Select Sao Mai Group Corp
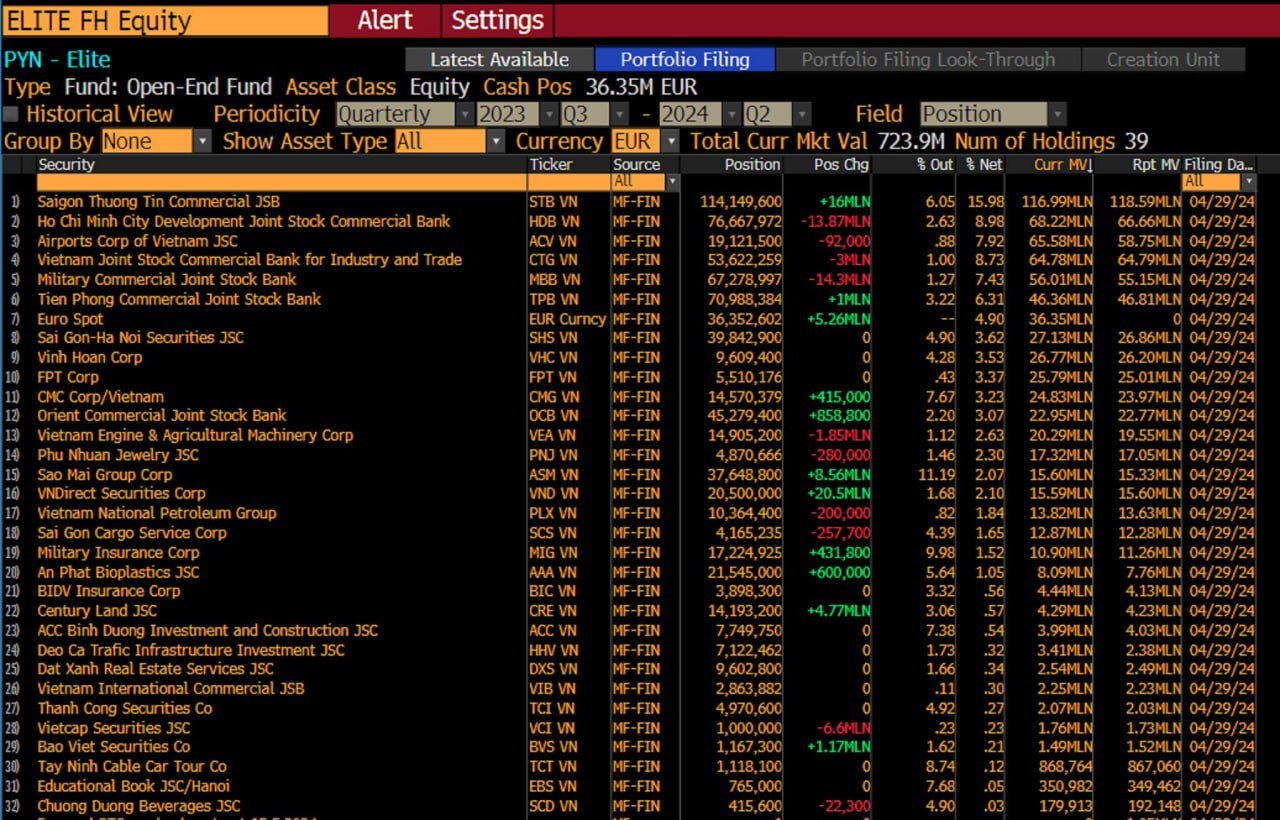 pos(105,475)
